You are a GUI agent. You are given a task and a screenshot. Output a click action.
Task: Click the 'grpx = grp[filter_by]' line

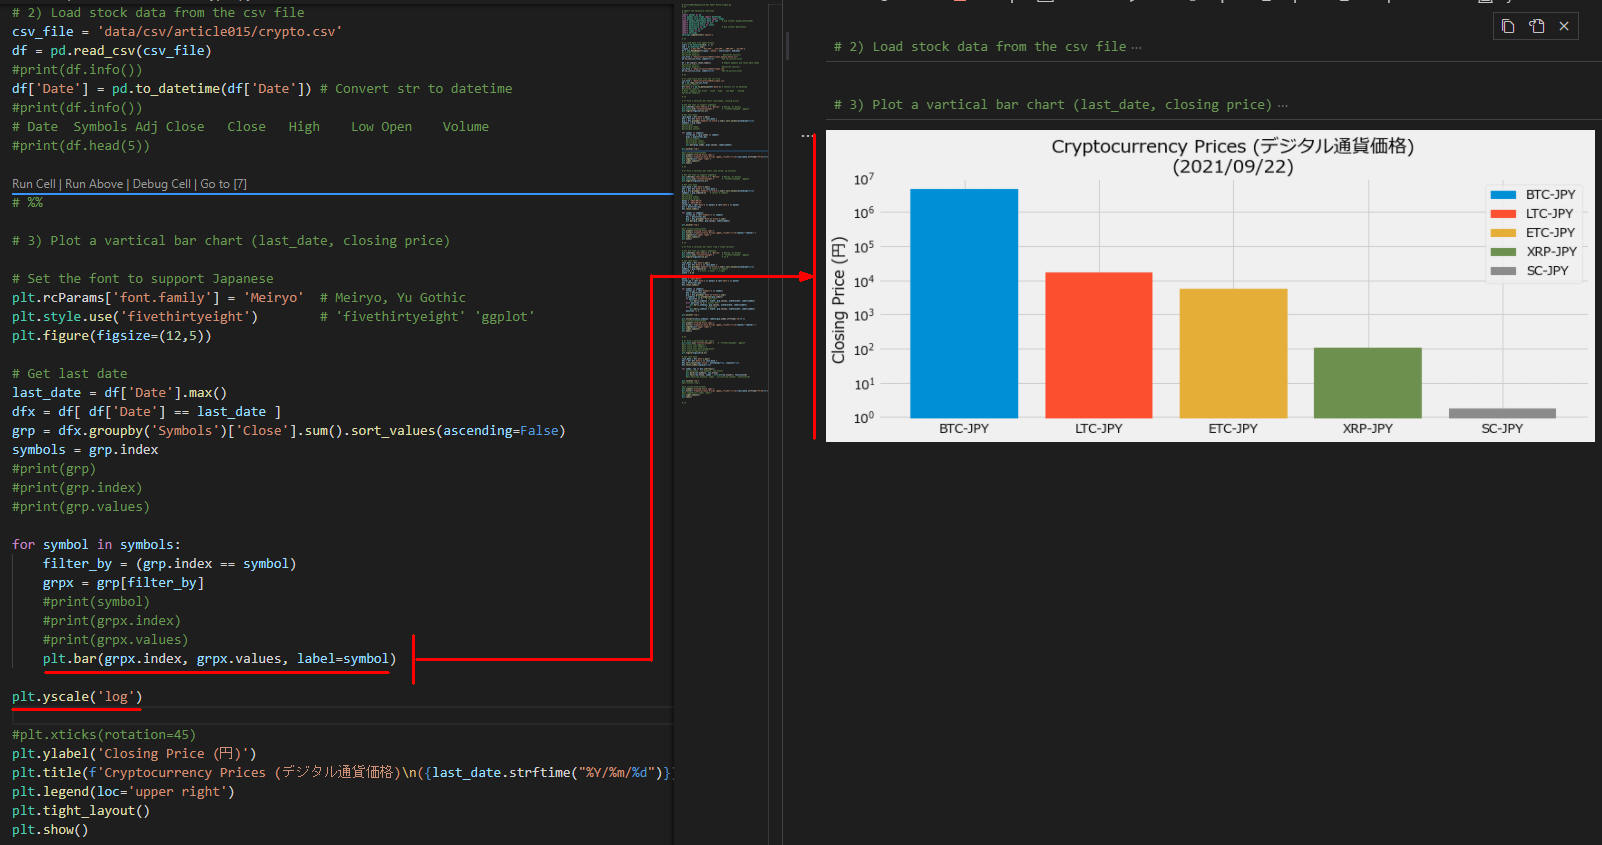(x=124, y=583)
